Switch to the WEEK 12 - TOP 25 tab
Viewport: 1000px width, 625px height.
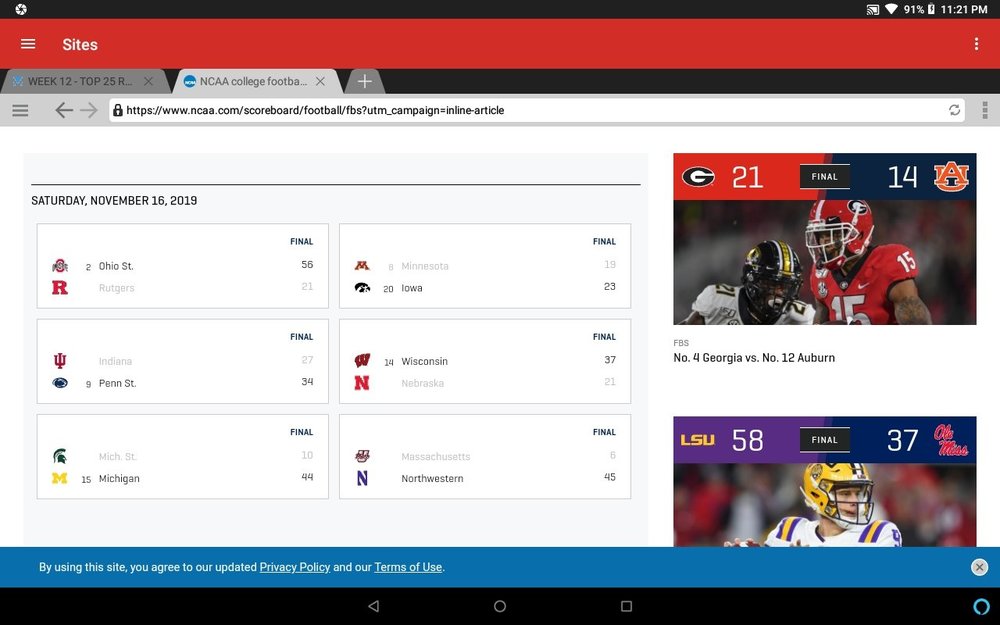pos(80,82)
